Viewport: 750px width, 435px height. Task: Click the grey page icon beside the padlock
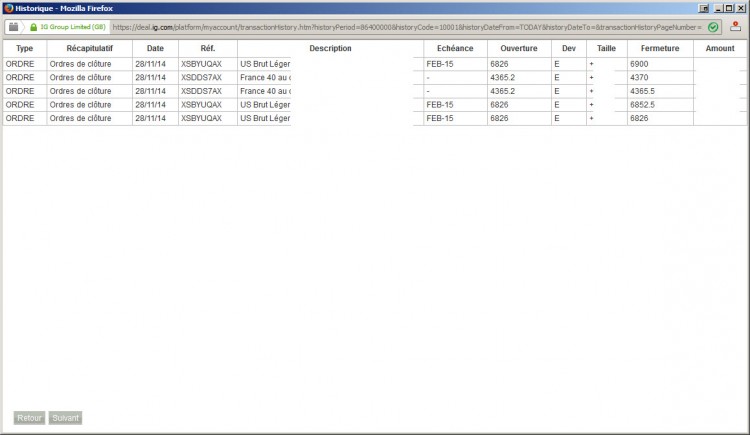coord(13,27)
